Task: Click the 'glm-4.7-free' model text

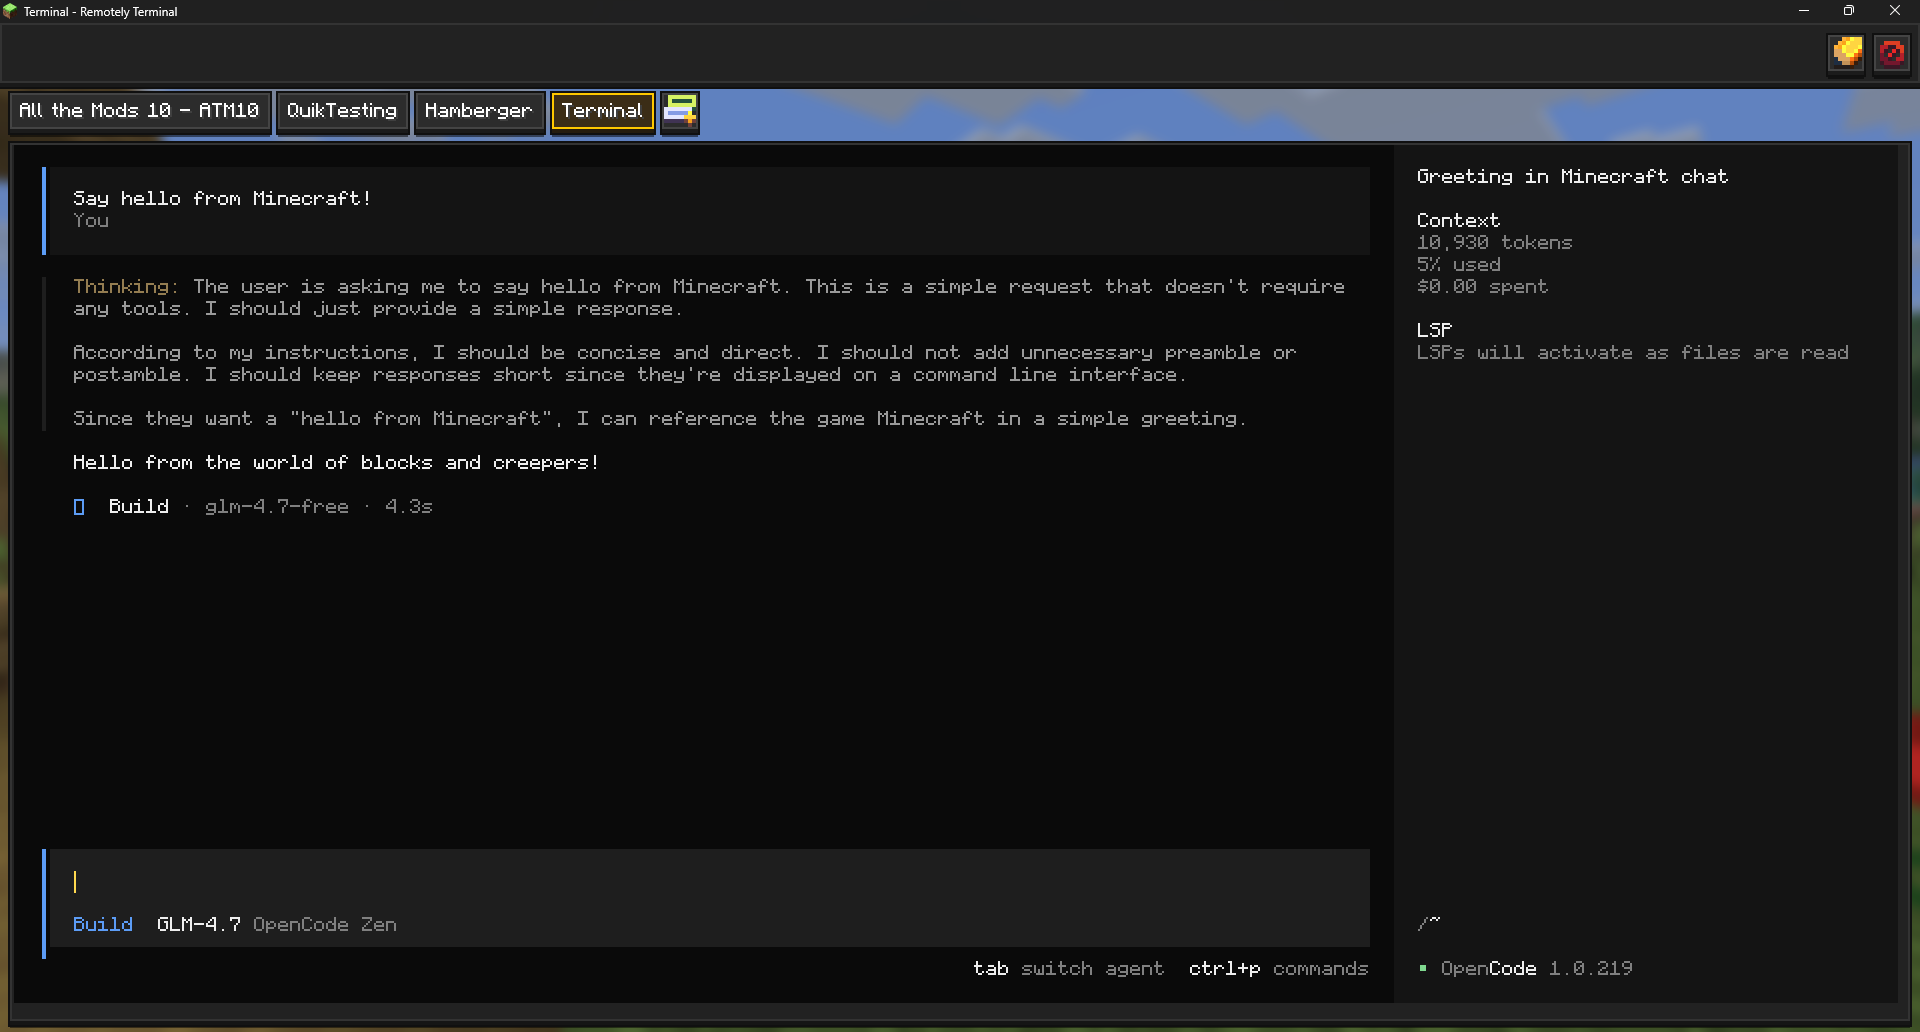Action: pyautogui.click(x=277, y=507)
